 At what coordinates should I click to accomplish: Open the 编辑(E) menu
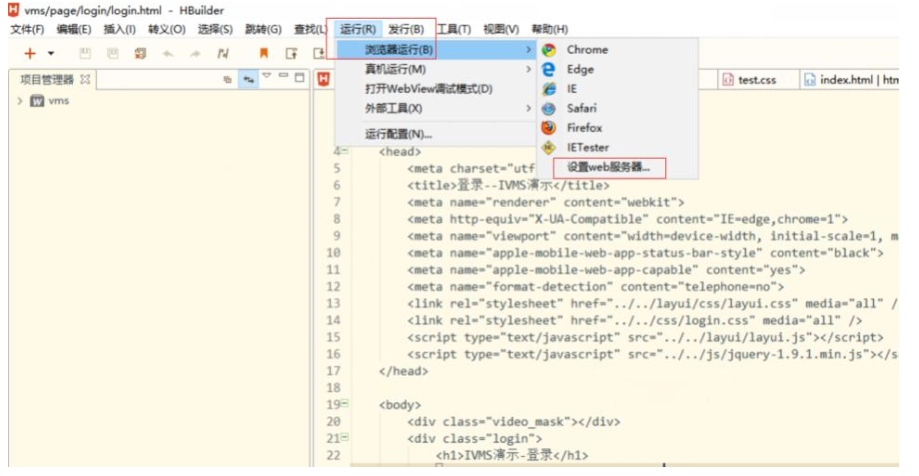pyautogui.click(x=74, y=29)
